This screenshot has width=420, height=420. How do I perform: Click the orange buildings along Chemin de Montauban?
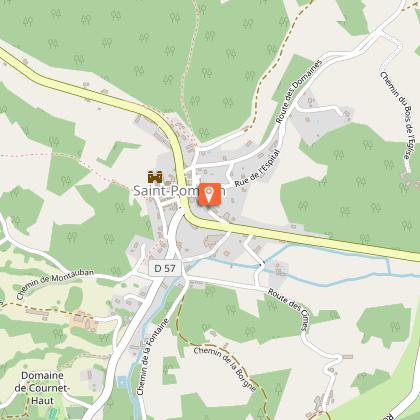click(x=84, y=321)
